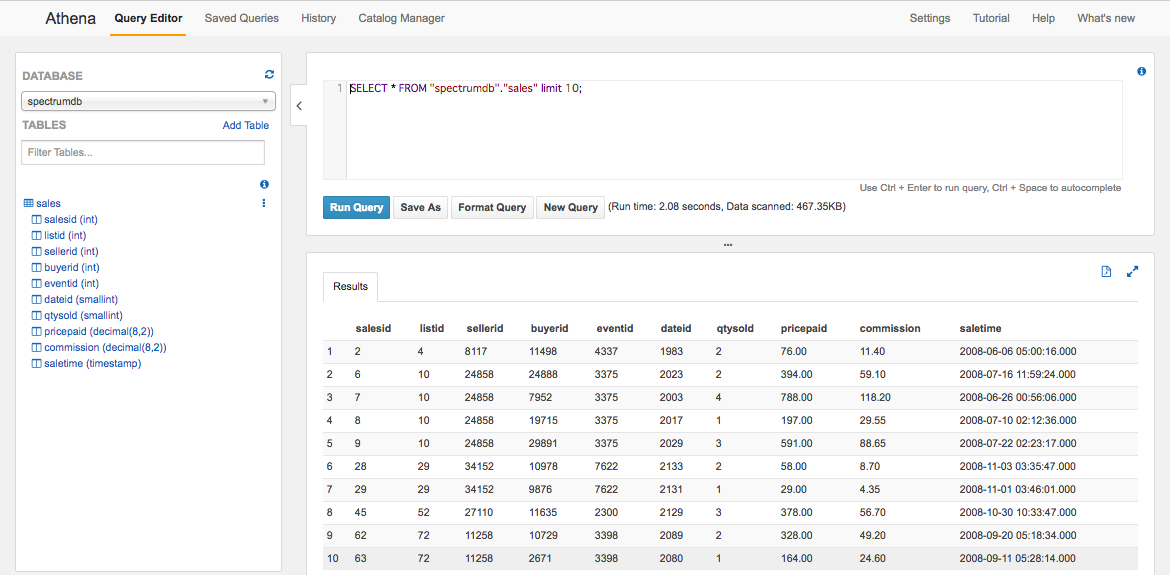The height and width of the screenshot is (575, 1170).
Task: Click the pricepaid column icon
Action: click(x=37, y=331)
